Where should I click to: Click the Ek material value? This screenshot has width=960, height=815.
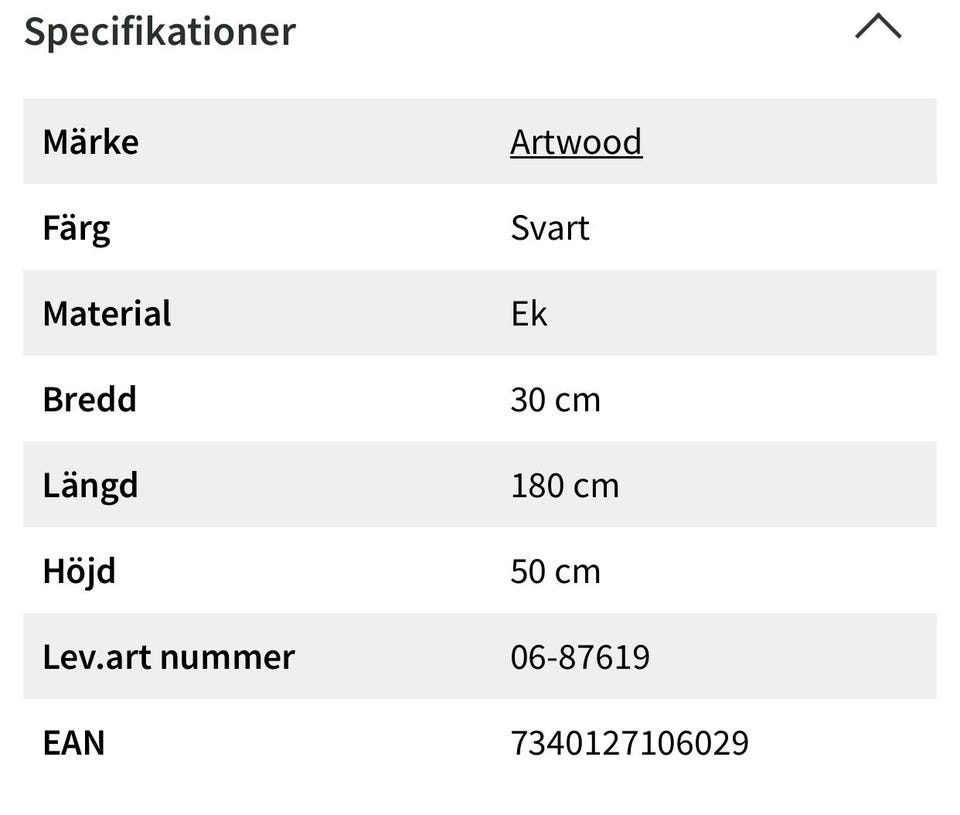point(528,313)
